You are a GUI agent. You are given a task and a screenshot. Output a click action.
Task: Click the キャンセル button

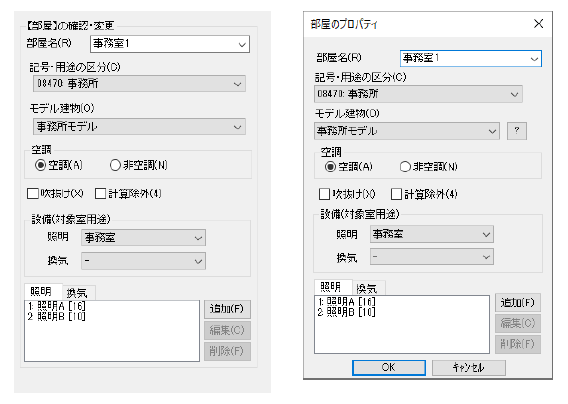click(469, 367)
